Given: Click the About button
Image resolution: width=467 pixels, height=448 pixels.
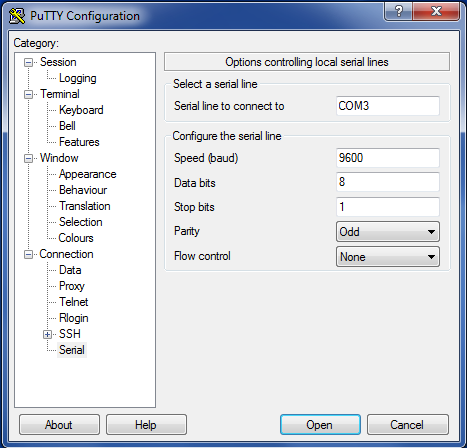Looking at the screenshot, I should tap(59, 425).
